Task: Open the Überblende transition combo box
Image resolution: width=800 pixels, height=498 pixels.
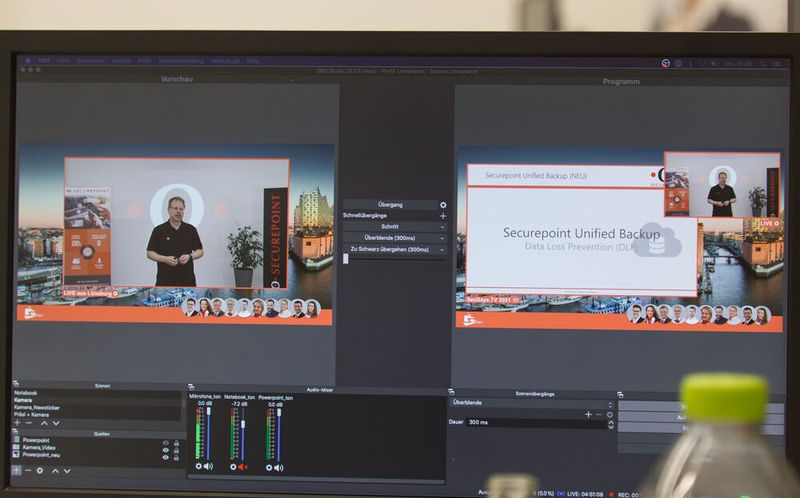Action: click(x=531, y=403)
